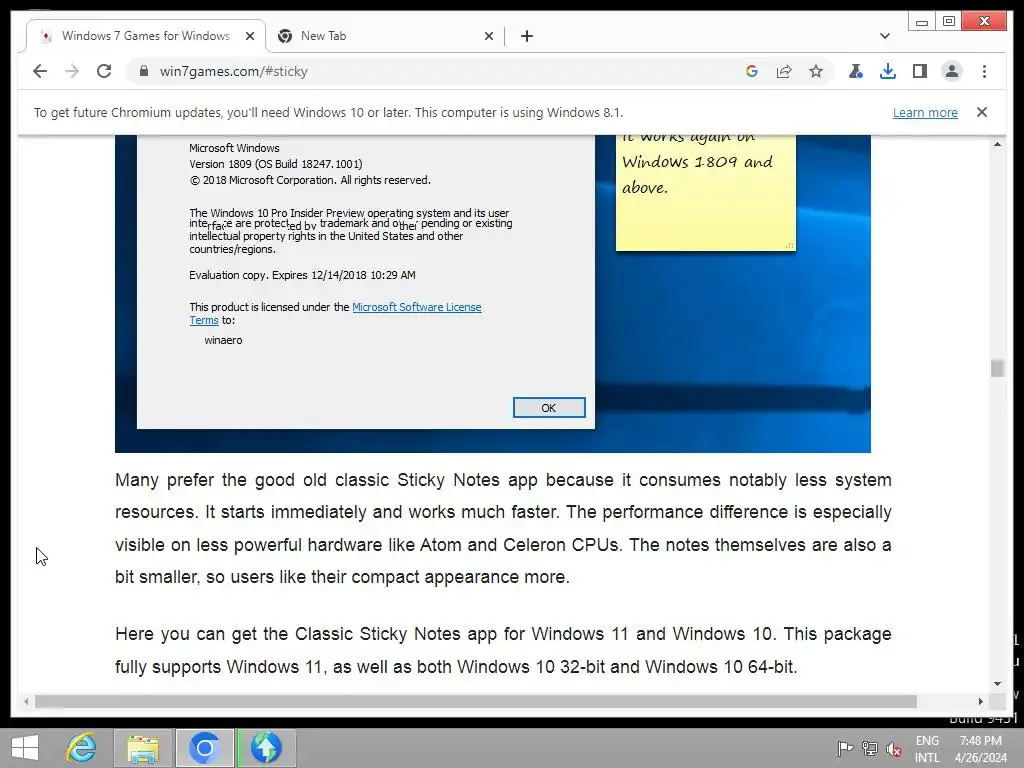The image size is (1024, 768).
Task: Click the vertical scrollbar thumb
Action: pos(997,368)
